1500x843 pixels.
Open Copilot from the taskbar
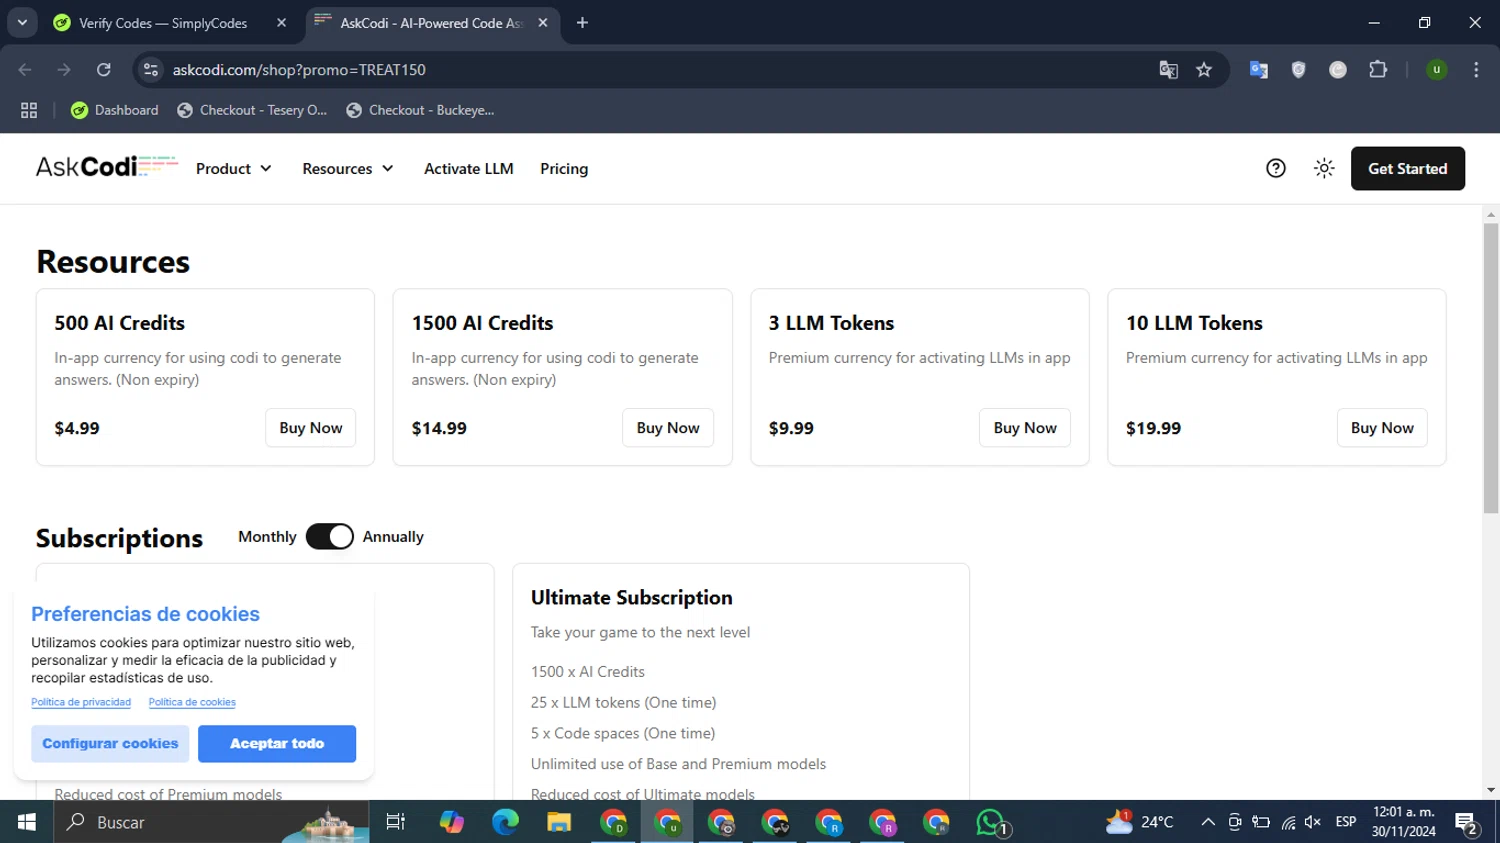pyautogui.click(x=451, y=822)
